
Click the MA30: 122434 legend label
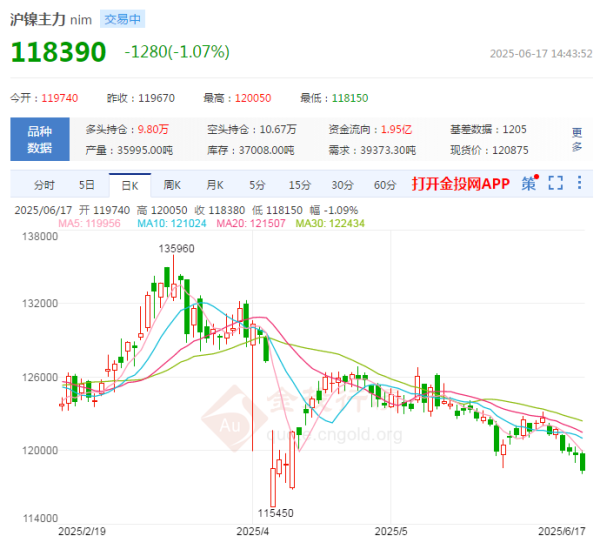tap(330, 223)
